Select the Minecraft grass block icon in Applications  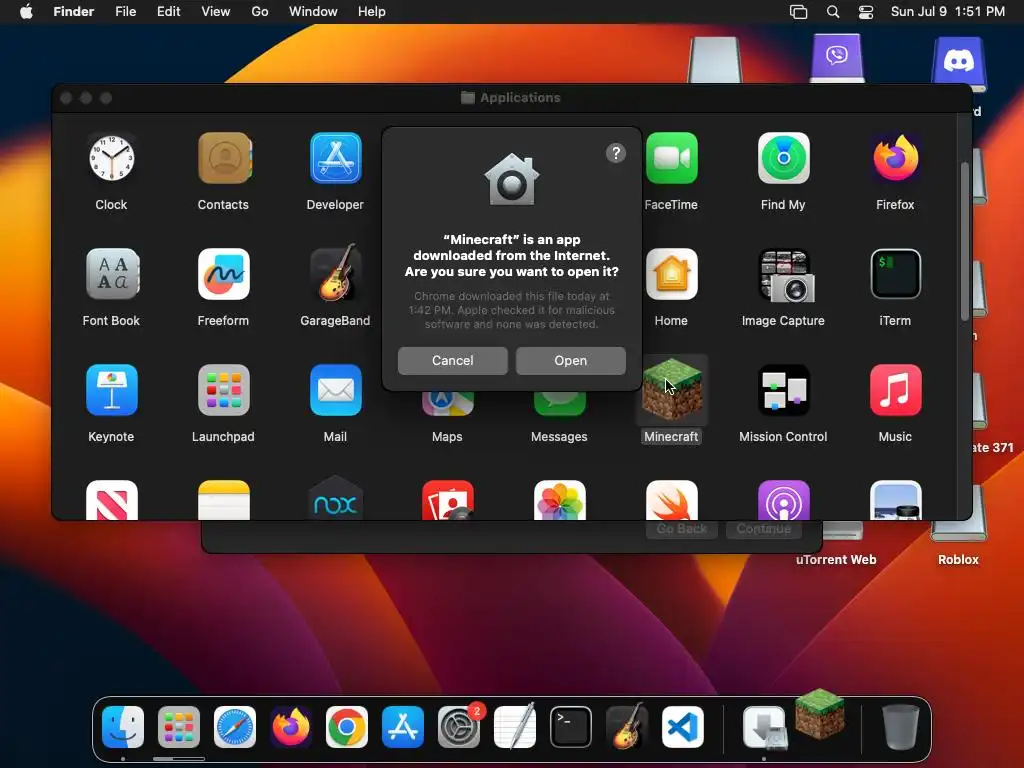tap(671, 390)
